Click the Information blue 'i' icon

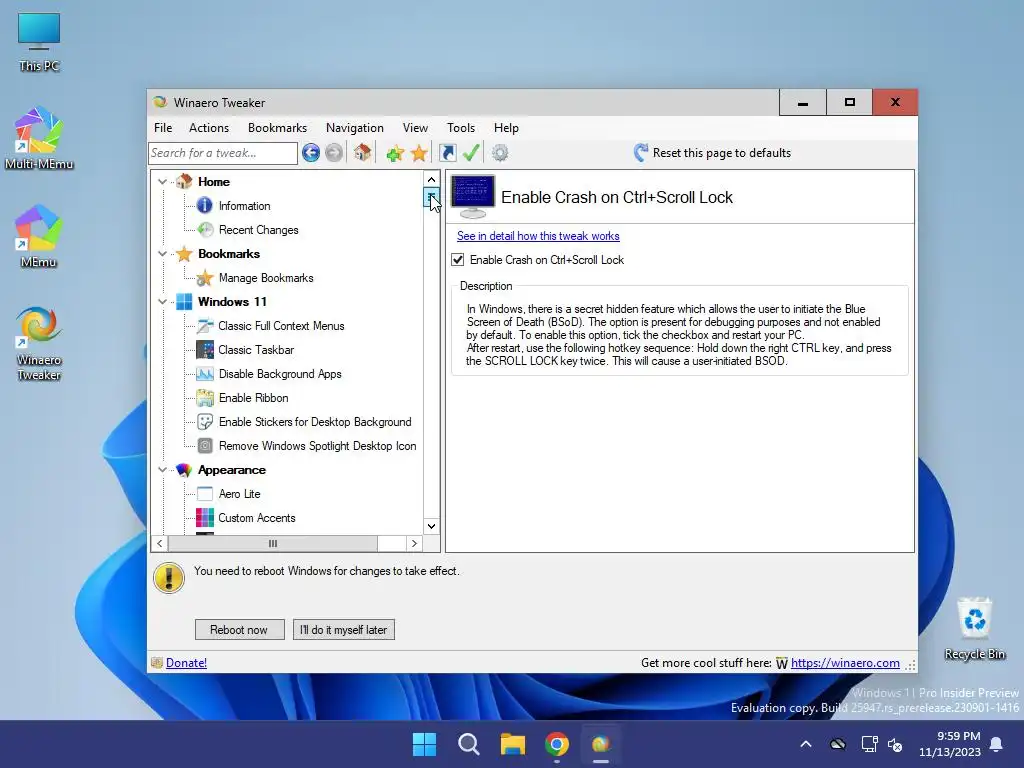point(204,206)
